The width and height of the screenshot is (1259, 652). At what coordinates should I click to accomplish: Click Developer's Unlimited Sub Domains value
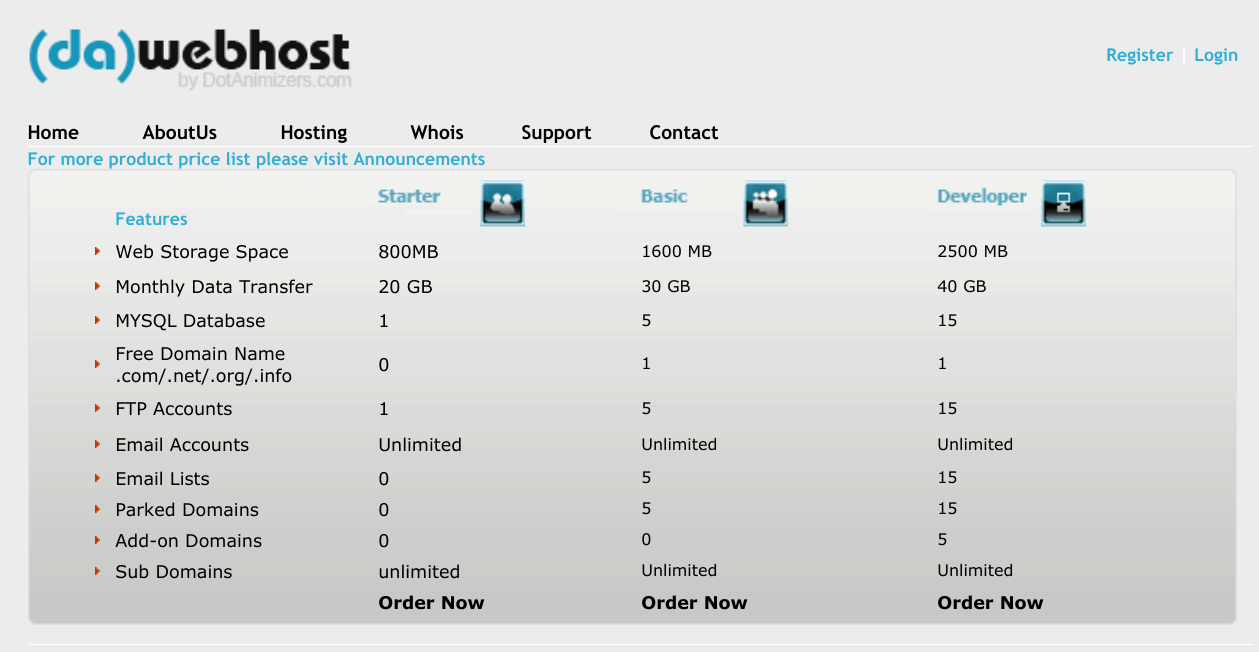975,570
